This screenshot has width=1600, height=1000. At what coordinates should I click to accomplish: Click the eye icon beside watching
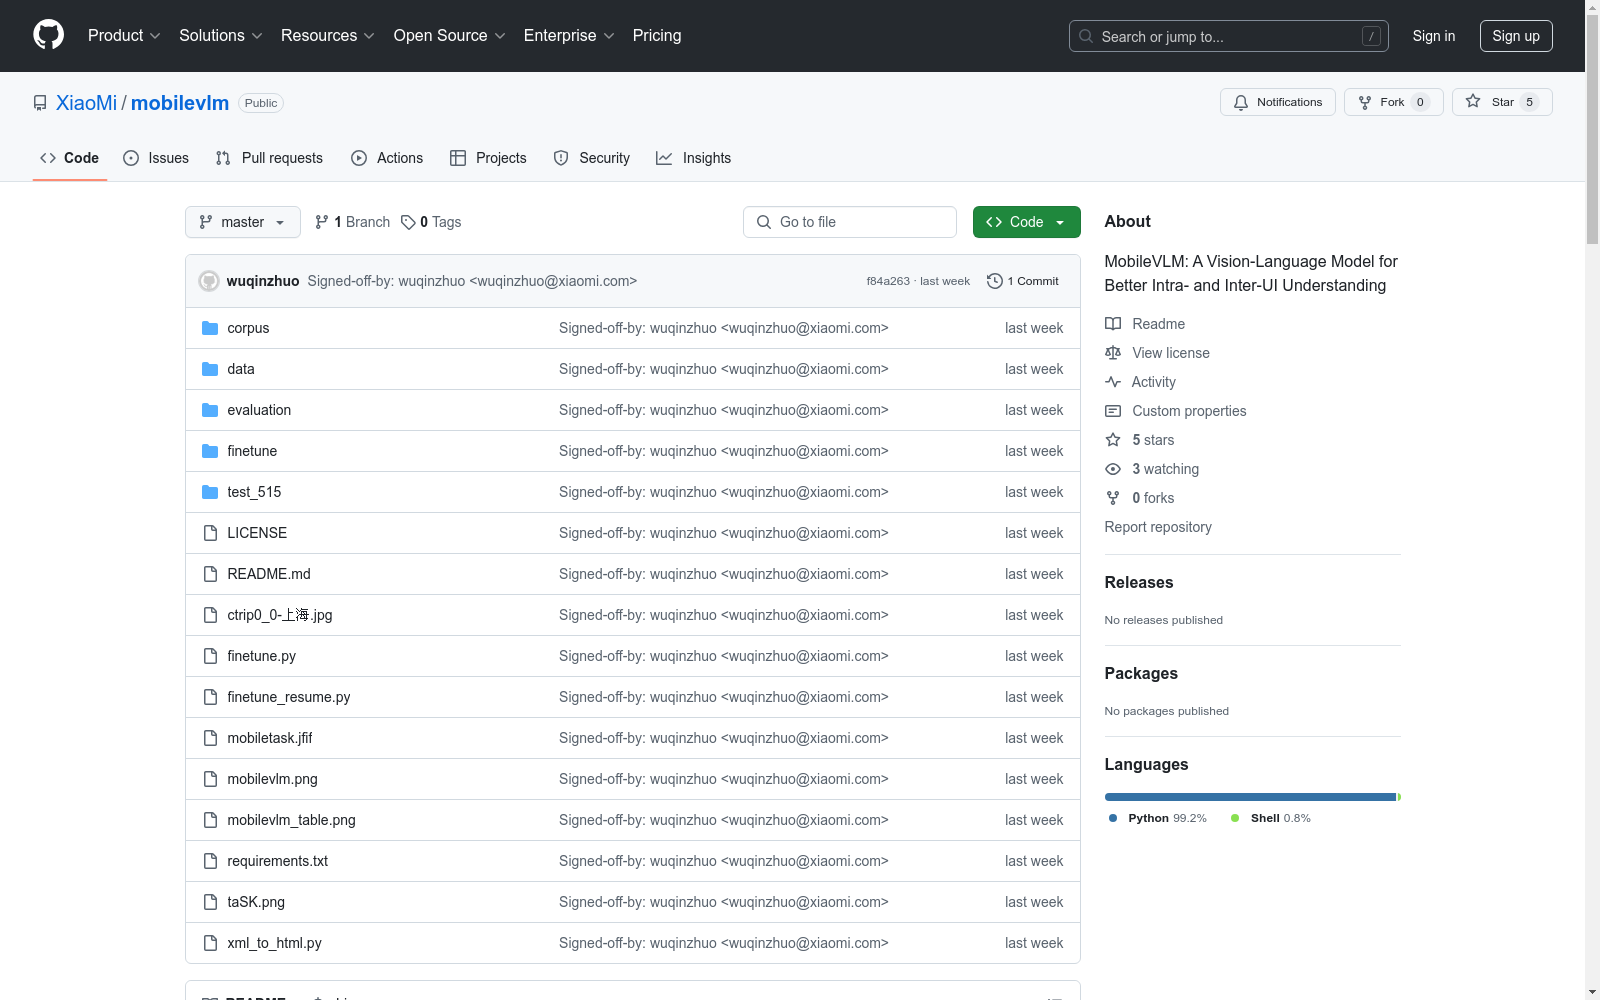click(1113, 469)
